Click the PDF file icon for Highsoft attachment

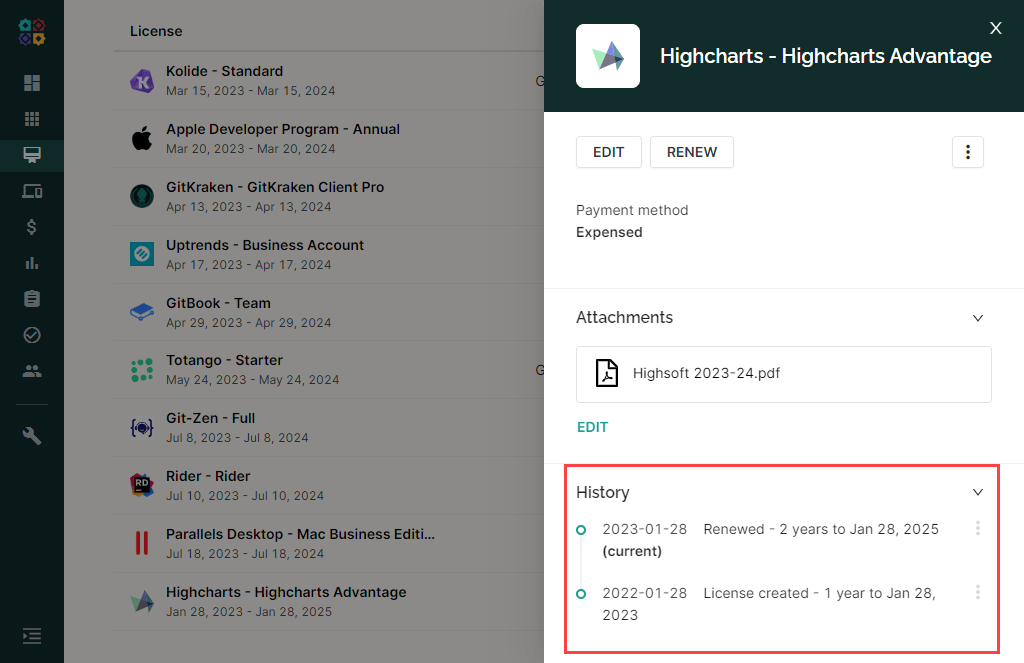pos(607,374)
